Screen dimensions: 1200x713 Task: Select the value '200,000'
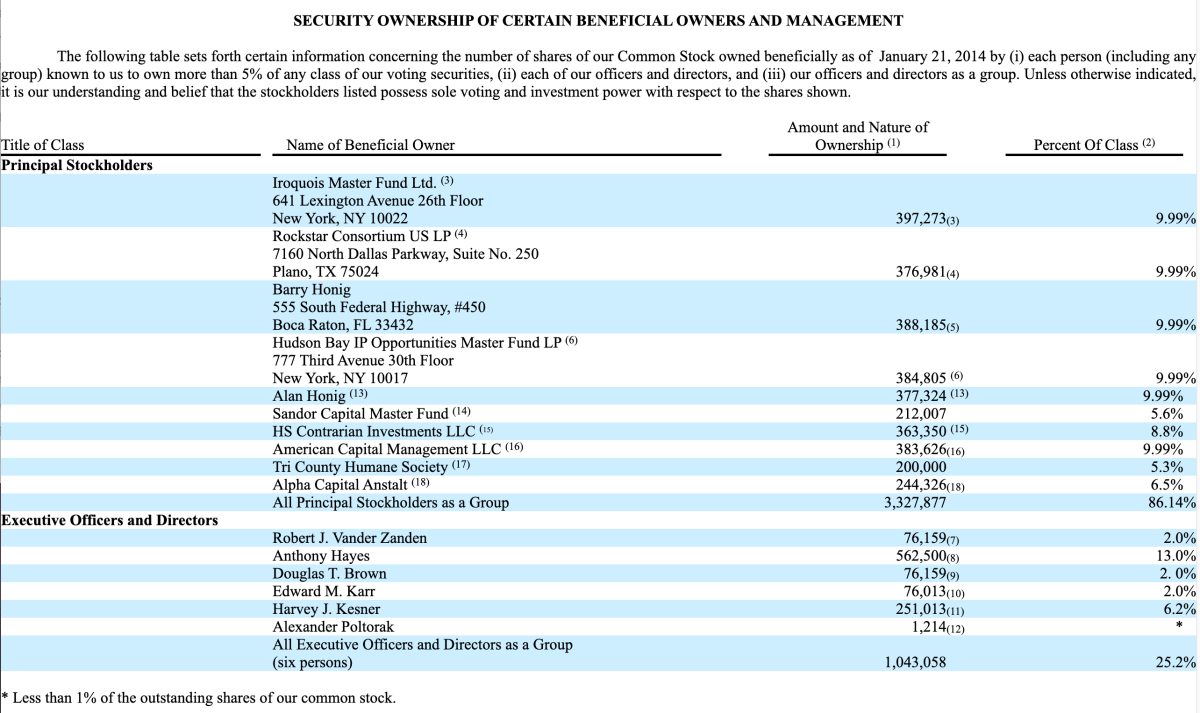(921, 467)
